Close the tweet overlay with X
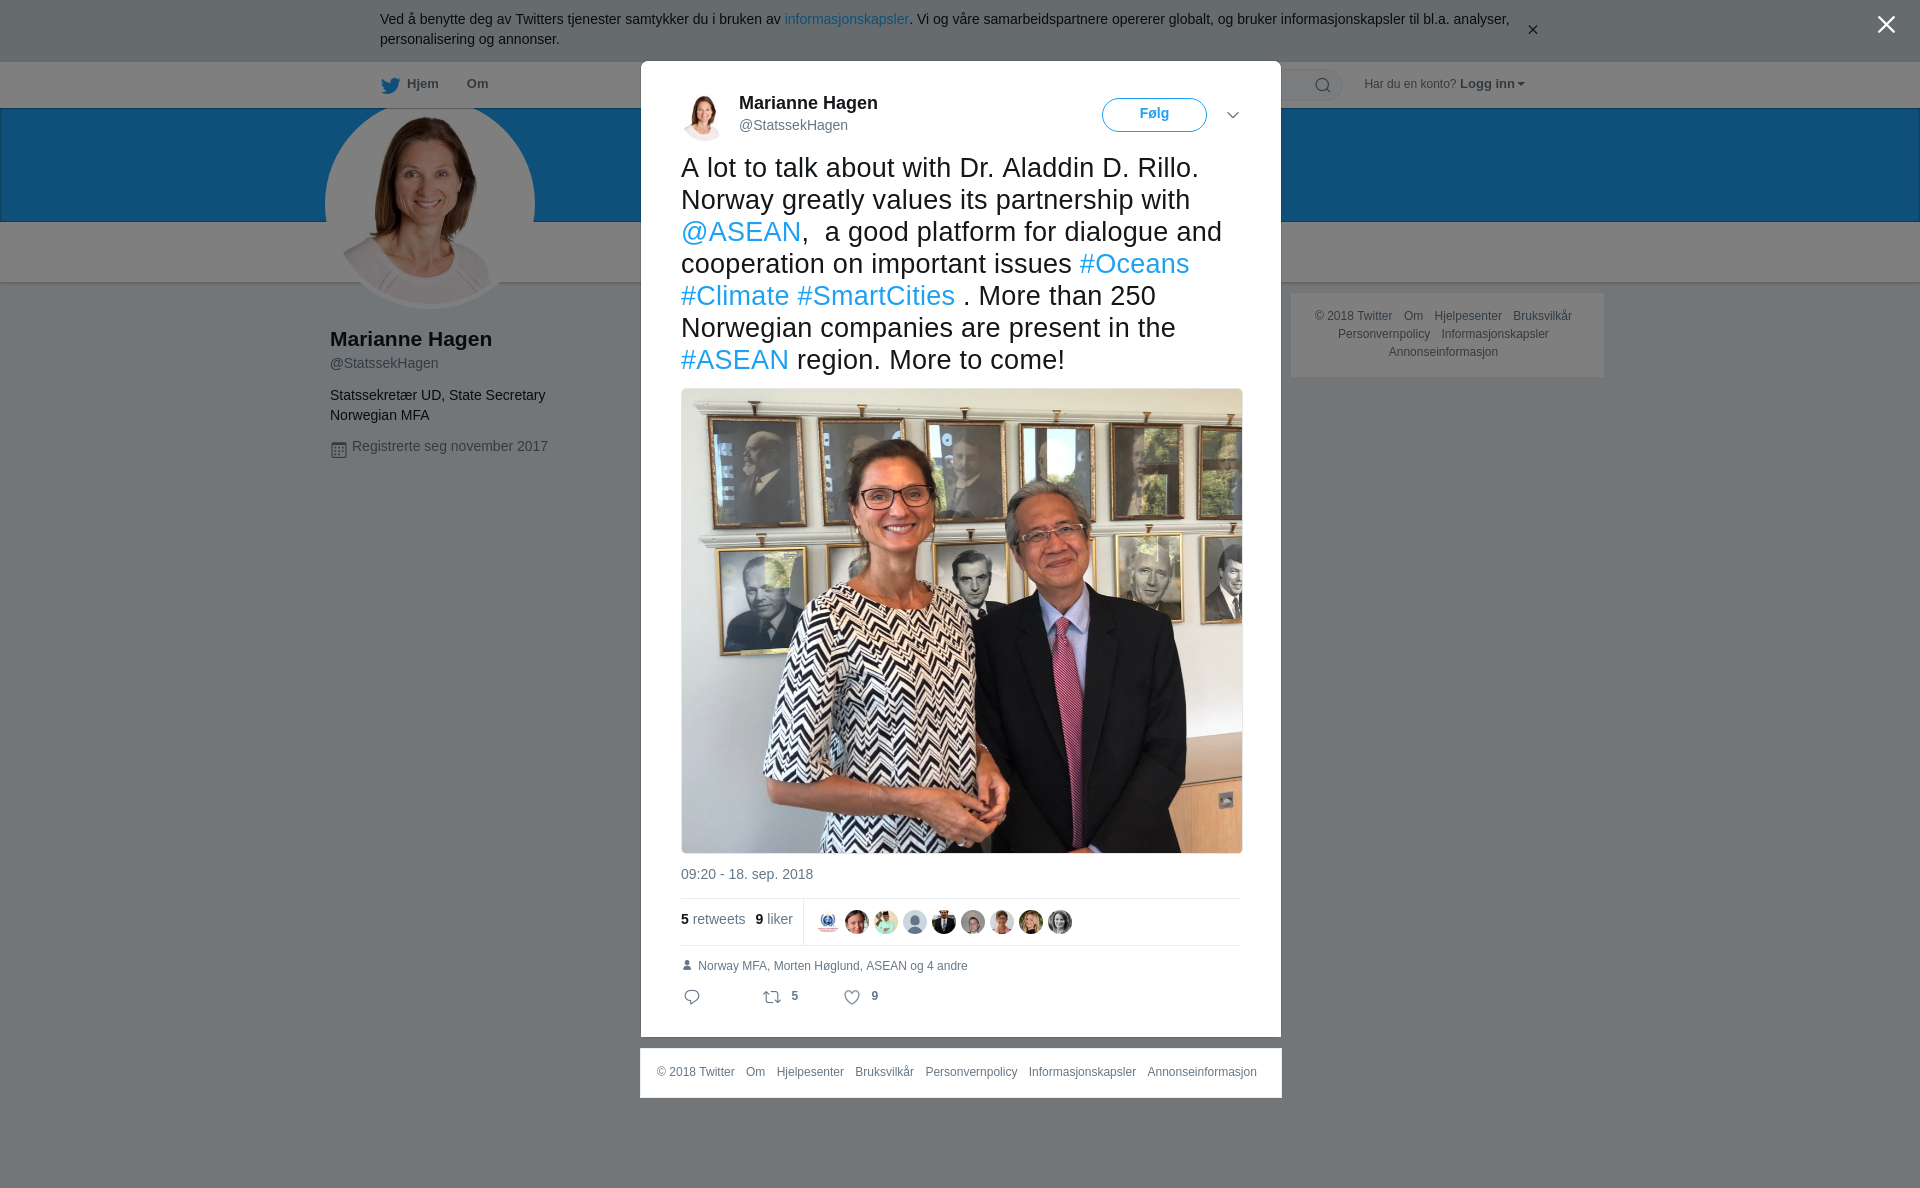 tap(1886, 25)
